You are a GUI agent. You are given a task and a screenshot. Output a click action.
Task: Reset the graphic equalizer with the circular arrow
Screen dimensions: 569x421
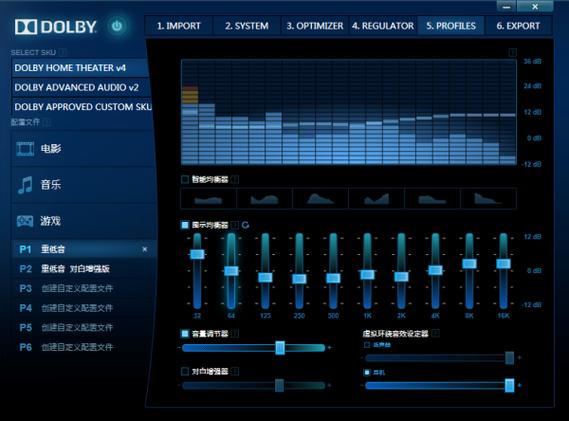245,225
